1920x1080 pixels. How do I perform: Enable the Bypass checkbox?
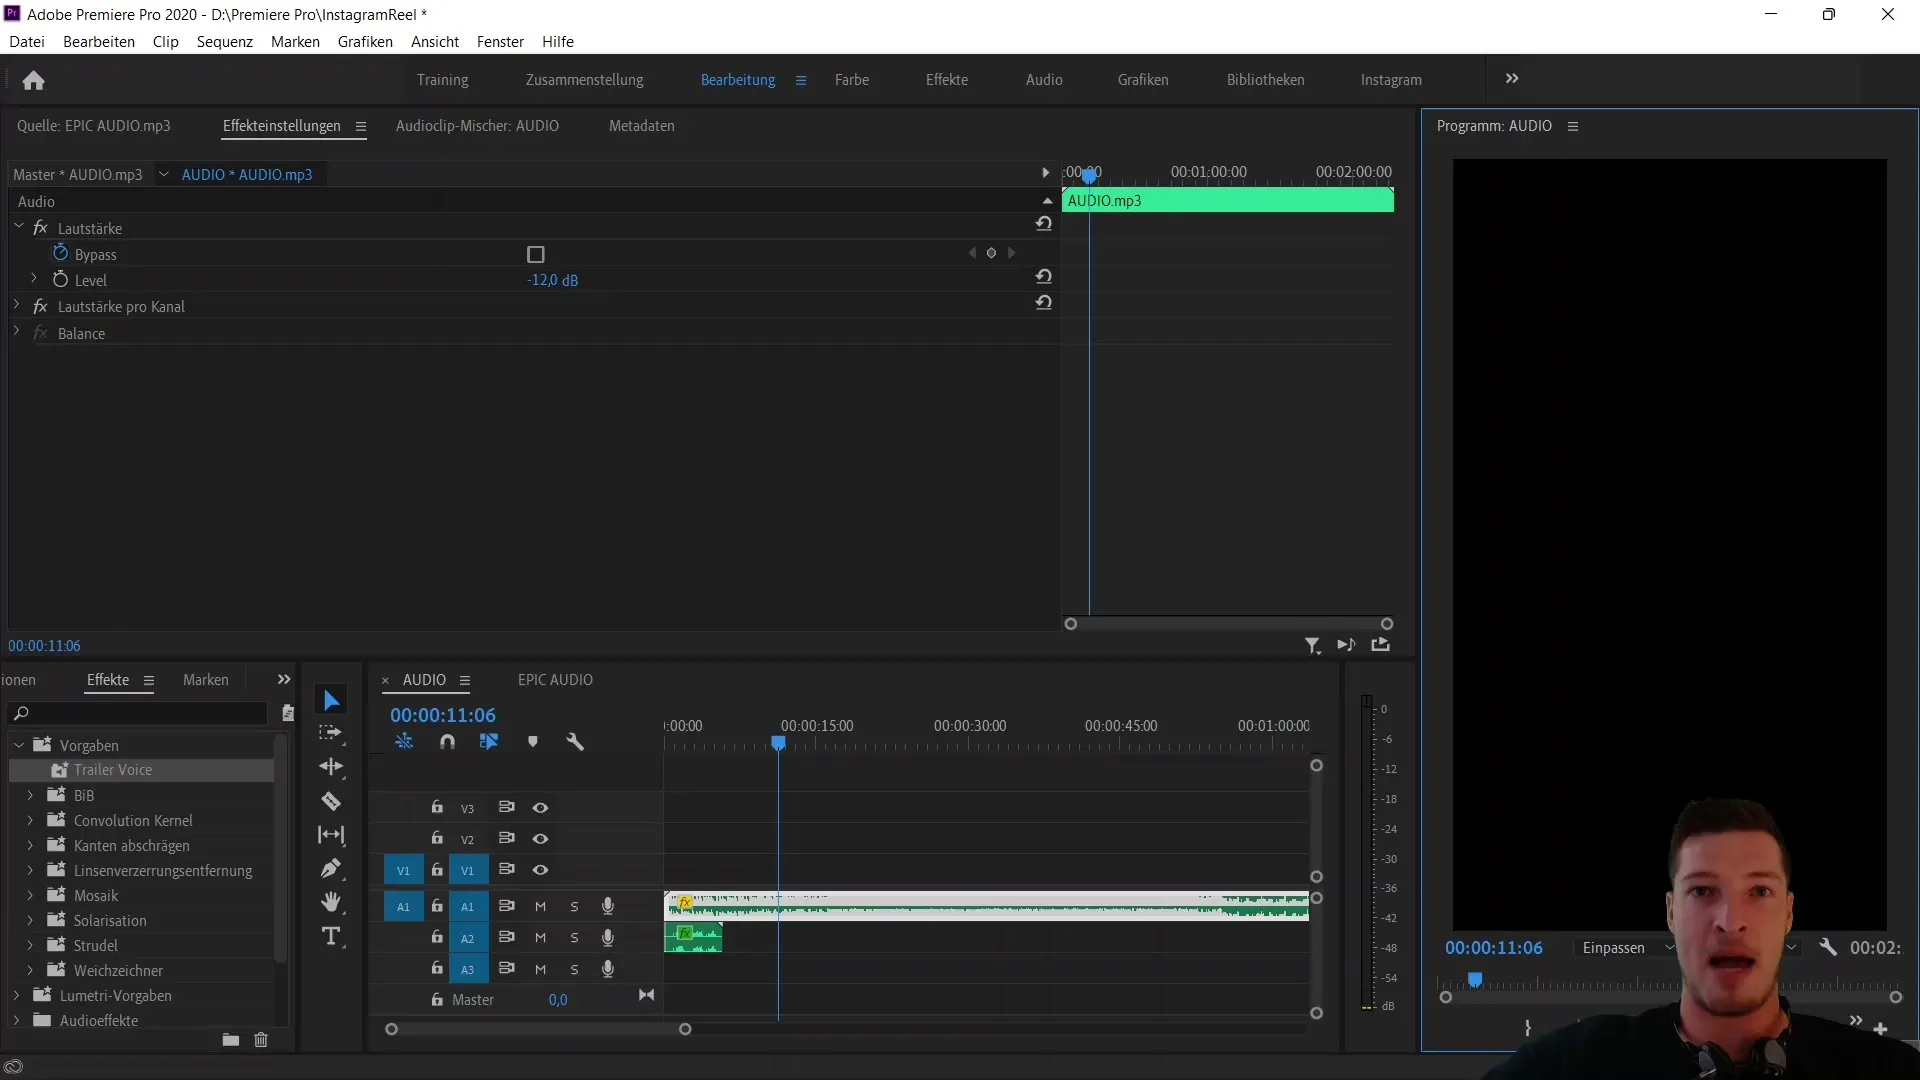(x=536, y=255)
